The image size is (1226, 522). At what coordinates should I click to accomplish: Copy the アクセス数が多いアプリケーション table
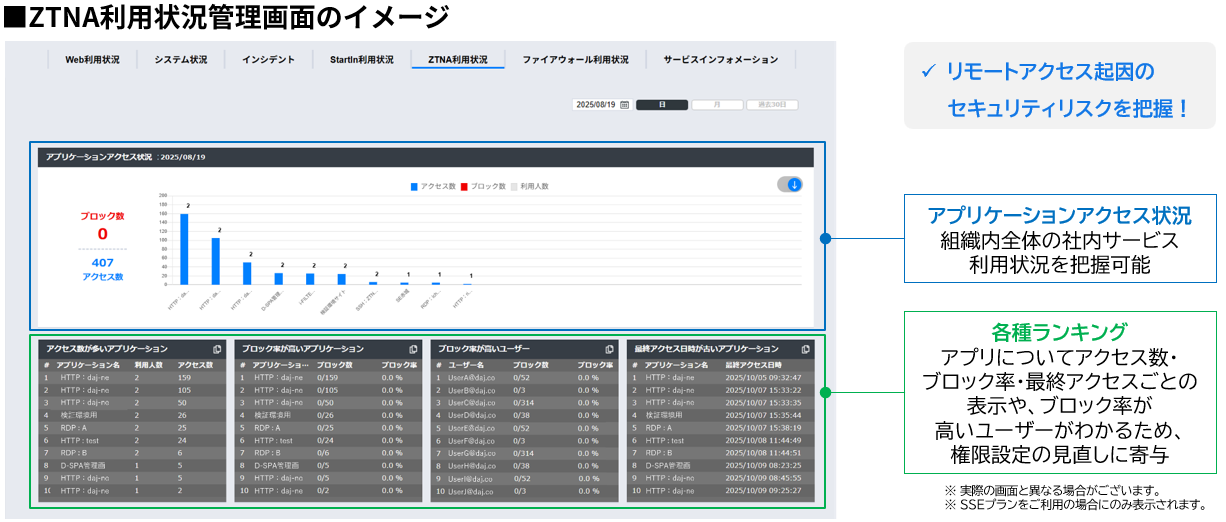217,350
